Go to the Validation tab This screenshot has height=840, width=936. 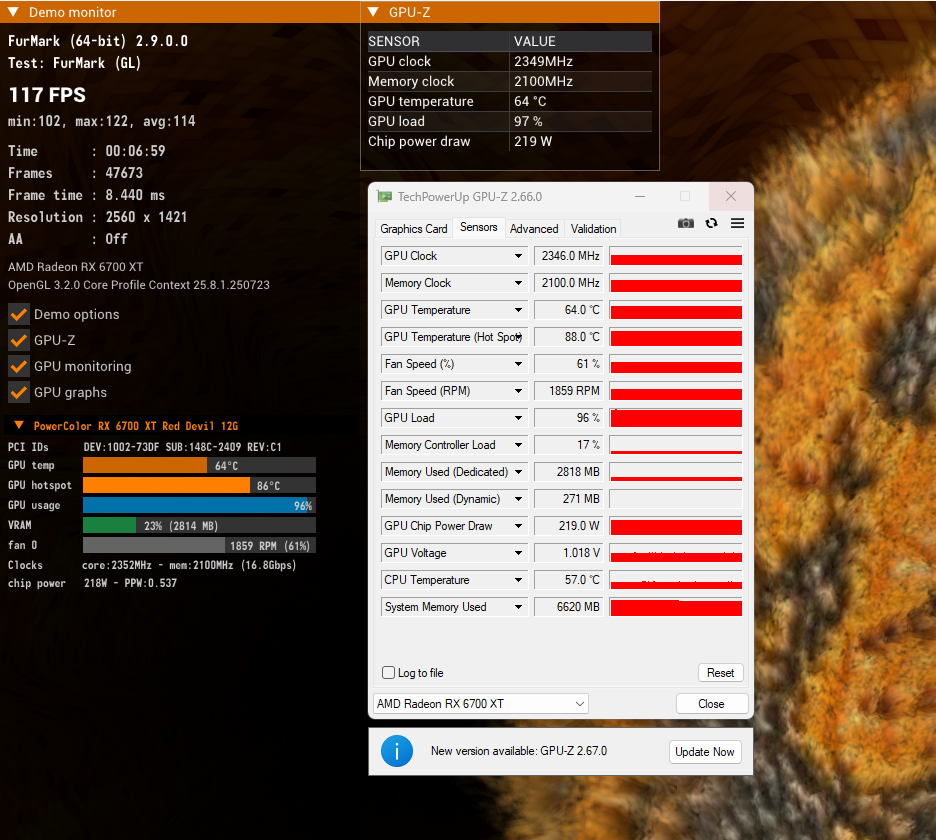tap(593, 229)
